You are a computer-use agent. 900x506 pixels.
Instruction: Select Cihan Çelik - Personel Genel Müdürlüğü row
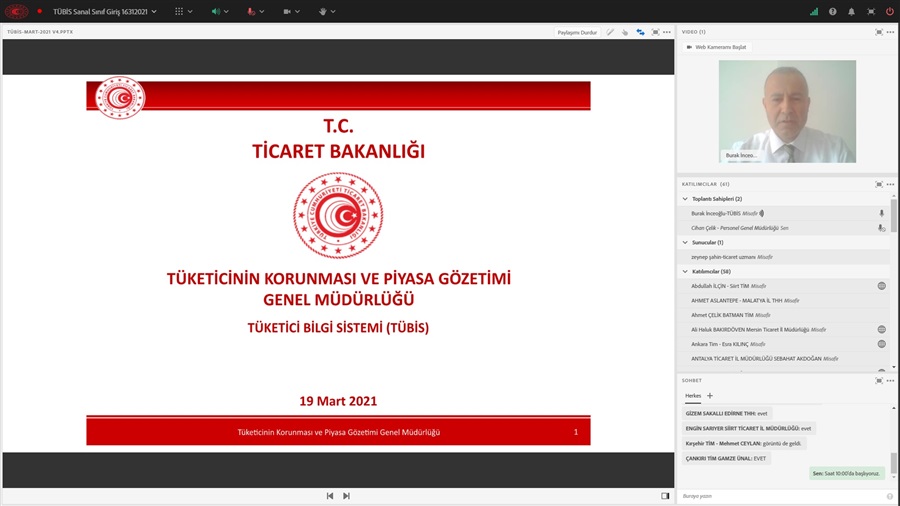(x=784, y=228)
